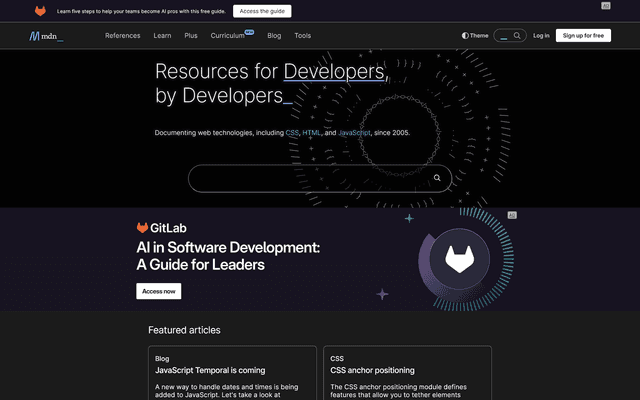Toggle the Theme switcher

(475, 36)
